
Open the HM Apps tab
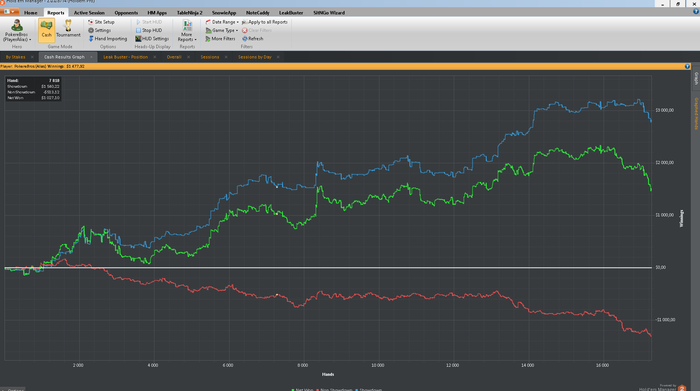coord(157,12)
